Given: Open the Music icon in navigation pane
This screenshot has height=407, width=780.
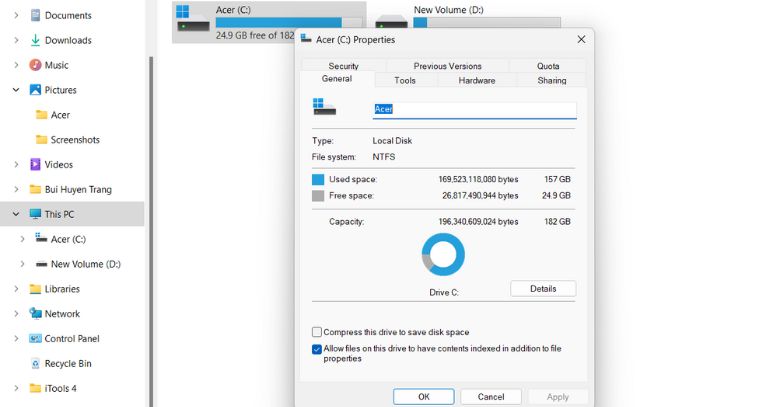Looking at the screenshot, I should tap(35, 65).
